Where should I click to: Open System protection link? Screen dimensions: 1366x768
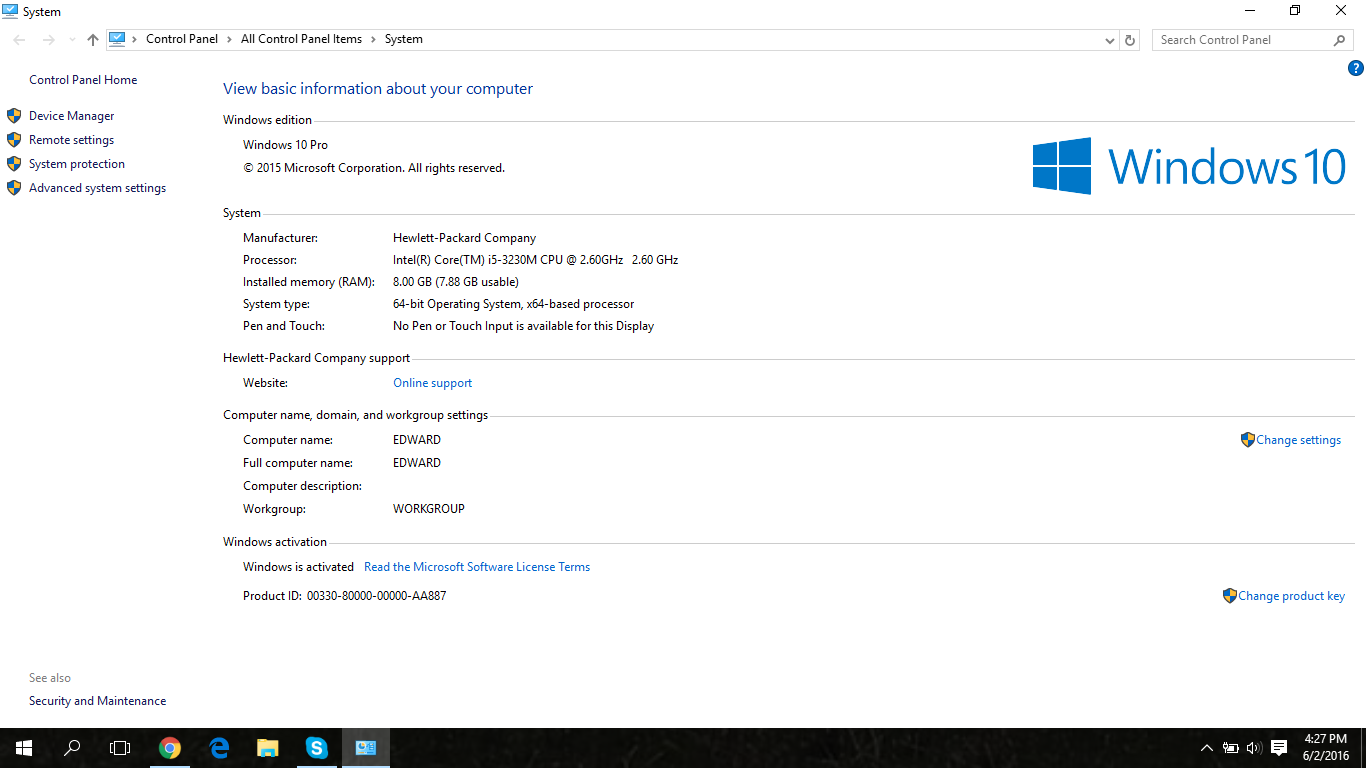(x=77, y=164)
